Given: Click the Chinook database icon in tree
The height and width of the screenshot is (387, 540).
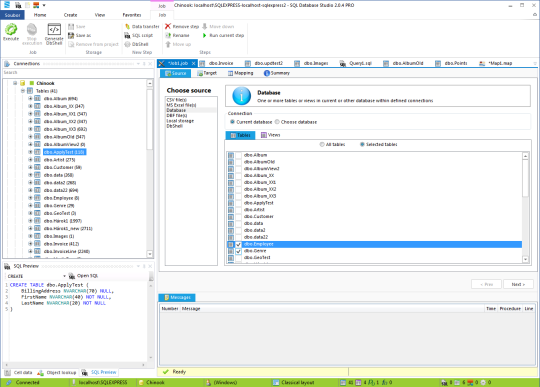Looking at the screenshot, I should pos(23,83).
